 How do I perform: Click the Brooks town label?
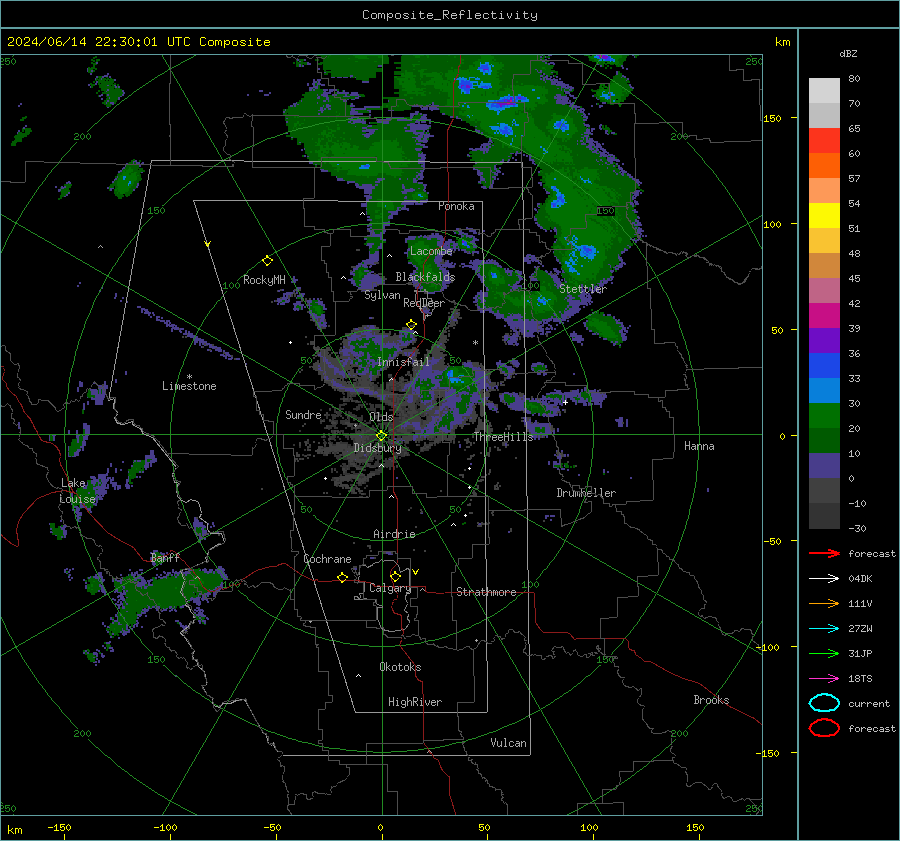711,700
